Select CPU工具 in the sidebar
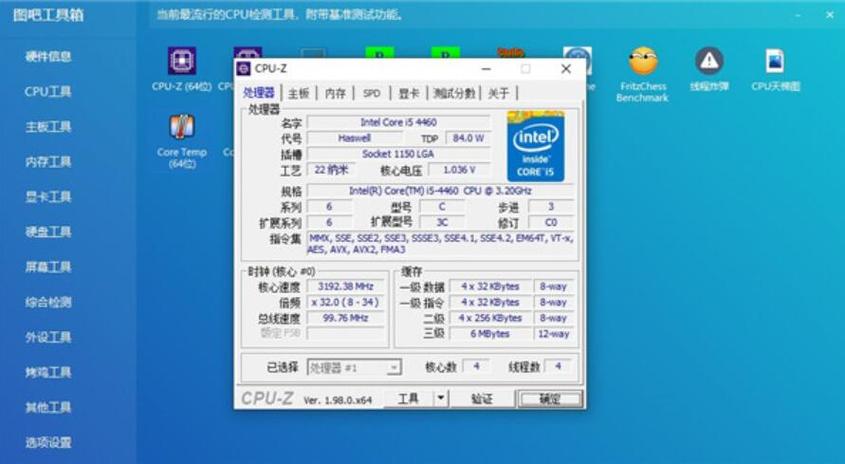 (48, 92)
